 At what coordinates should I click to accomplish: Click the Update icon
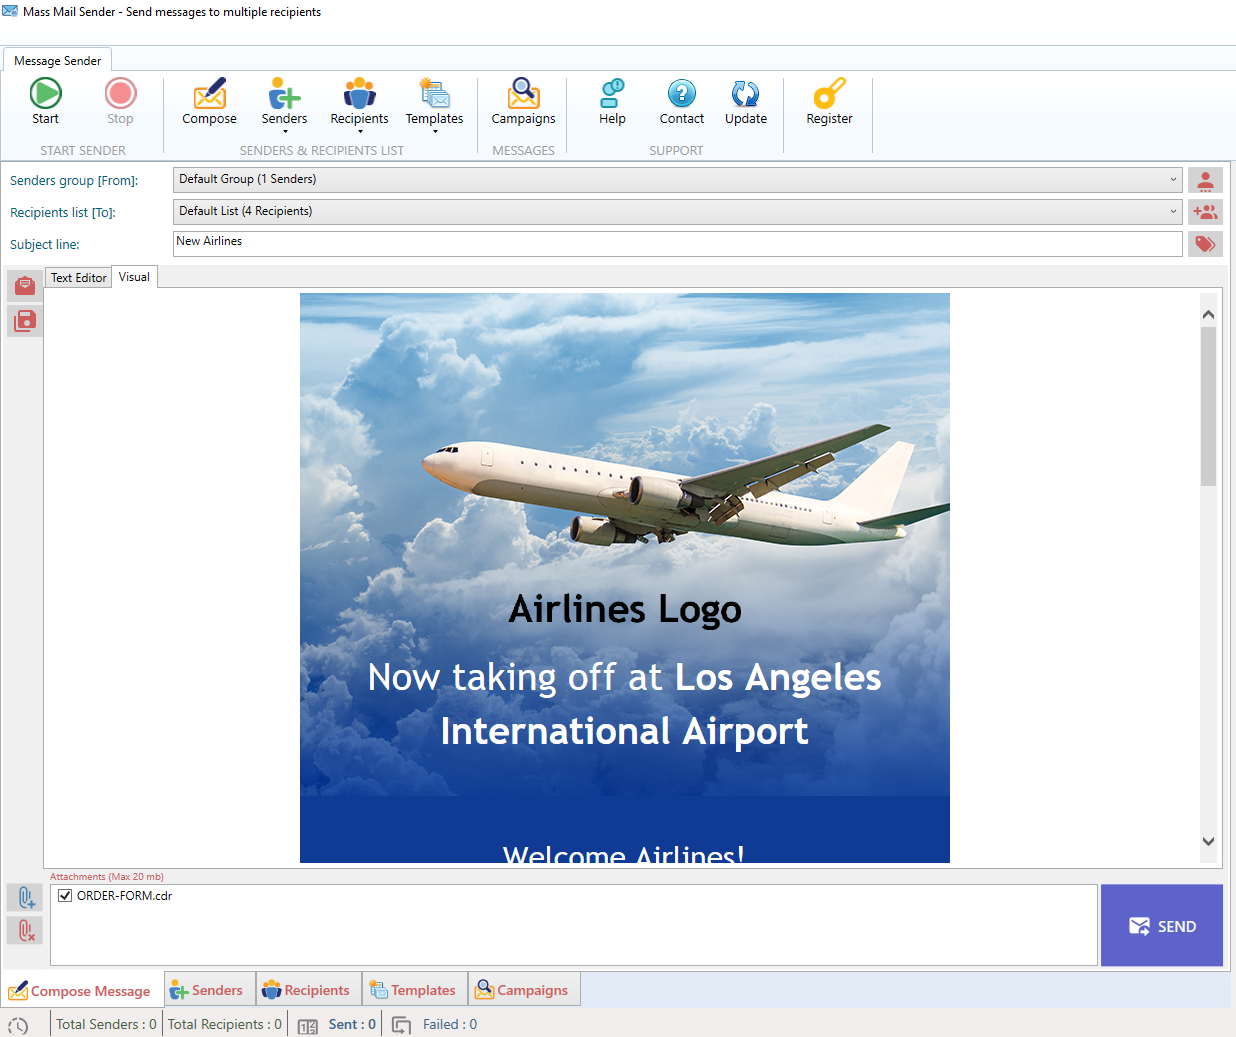(745, 94)
